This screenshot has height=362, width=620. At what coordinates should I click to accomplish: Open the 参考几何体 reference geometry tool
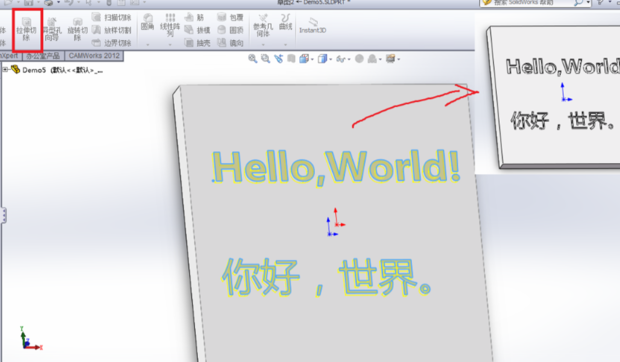(x=263, y=25)
